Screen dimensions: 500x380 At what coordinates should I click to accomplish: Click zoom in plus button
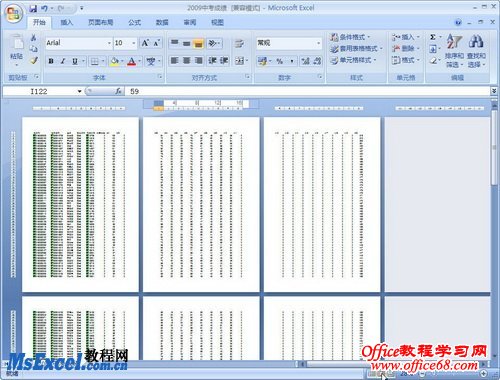point(484,374)
